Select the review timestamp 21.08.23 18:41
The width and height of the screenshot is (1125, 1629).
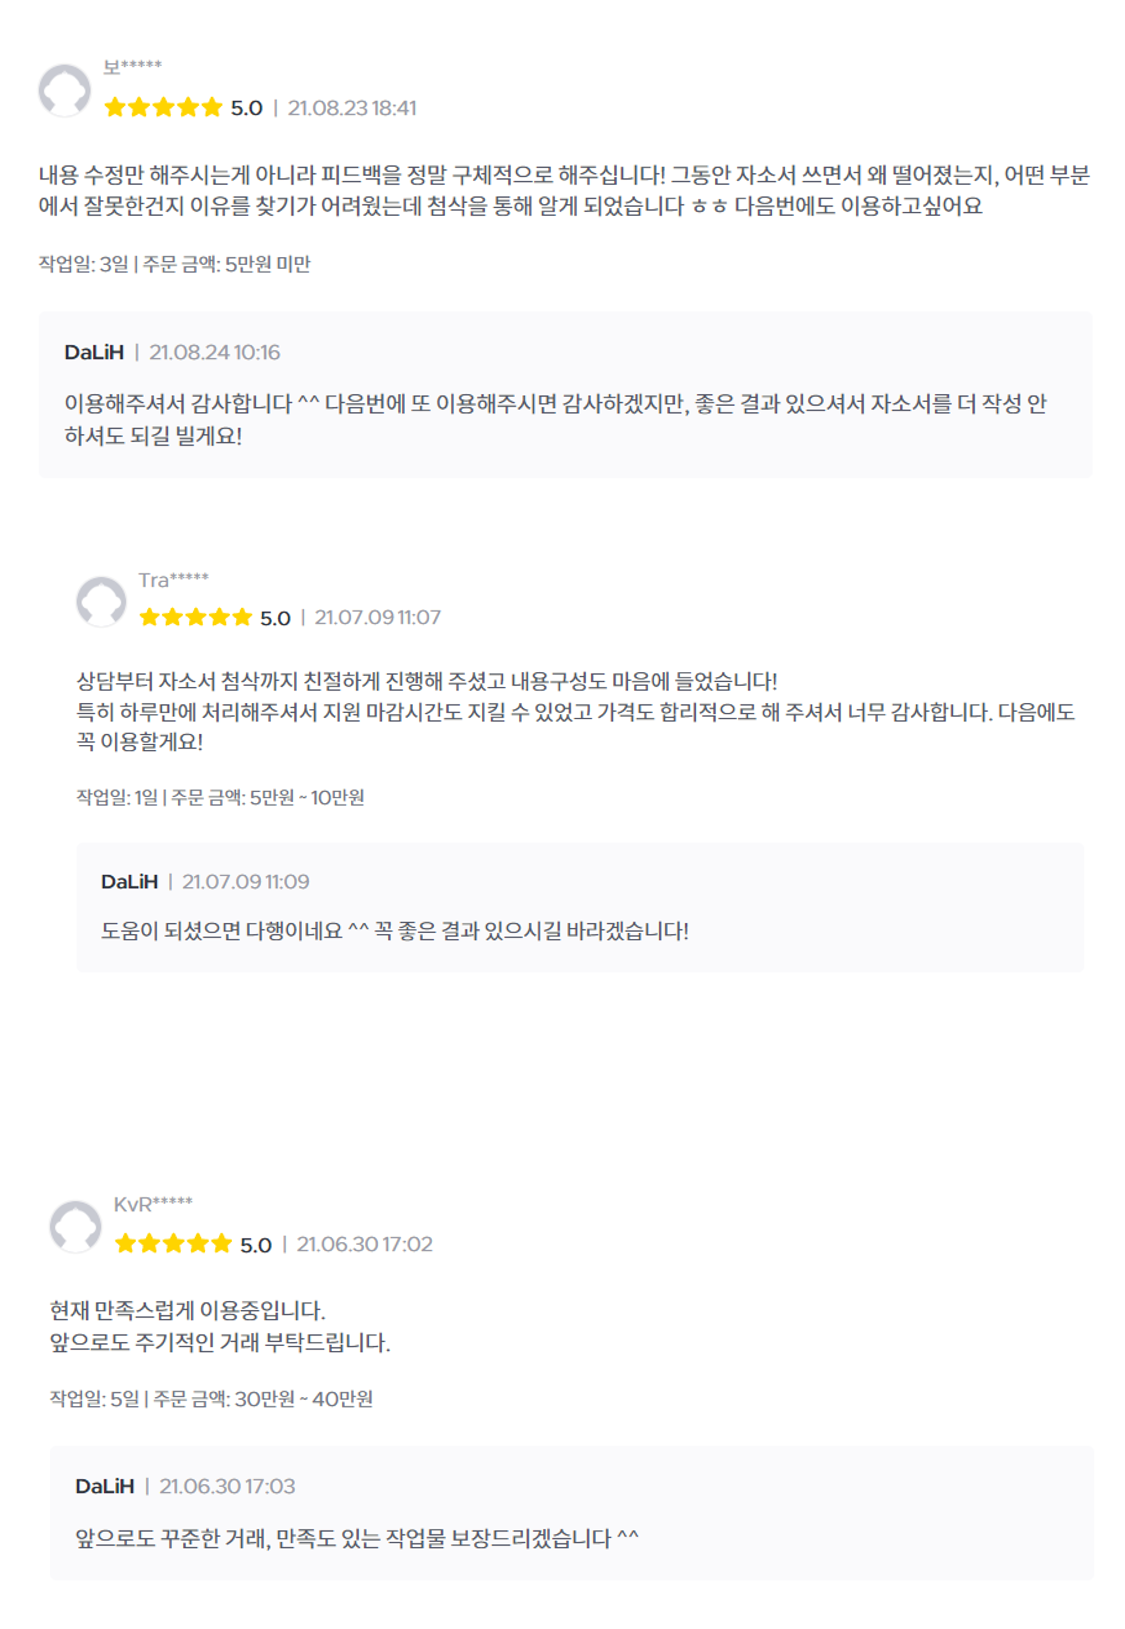click(352, 108)
